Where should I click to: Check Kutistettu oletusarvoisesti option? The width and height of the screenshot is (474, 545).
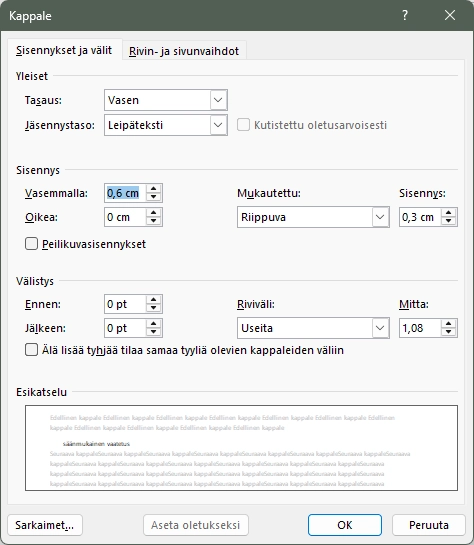pyautogui.click(x=243, y=125)
